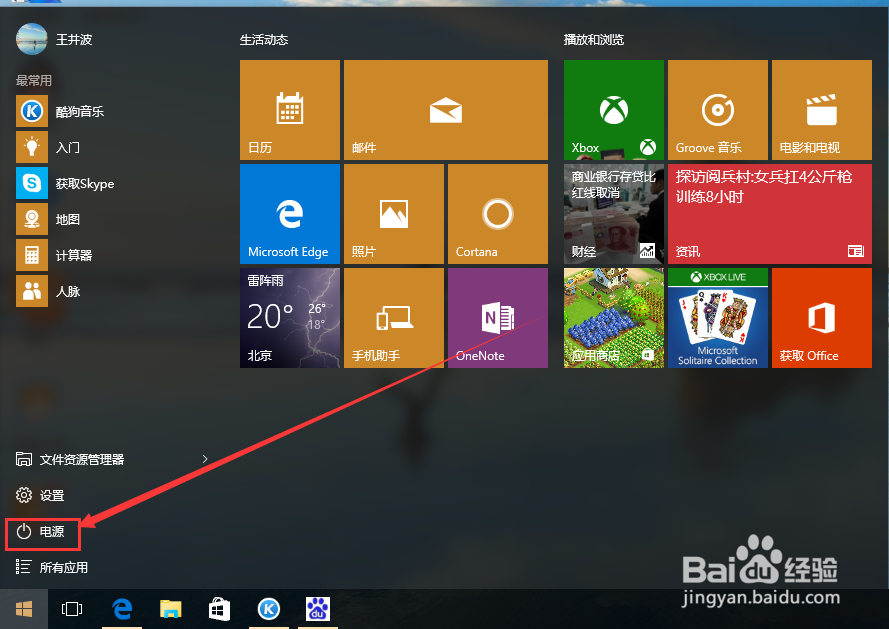This screenshot has width=889, height=629.
Task: Open the Edge icon on the taskbar
Action: (122, 609)
